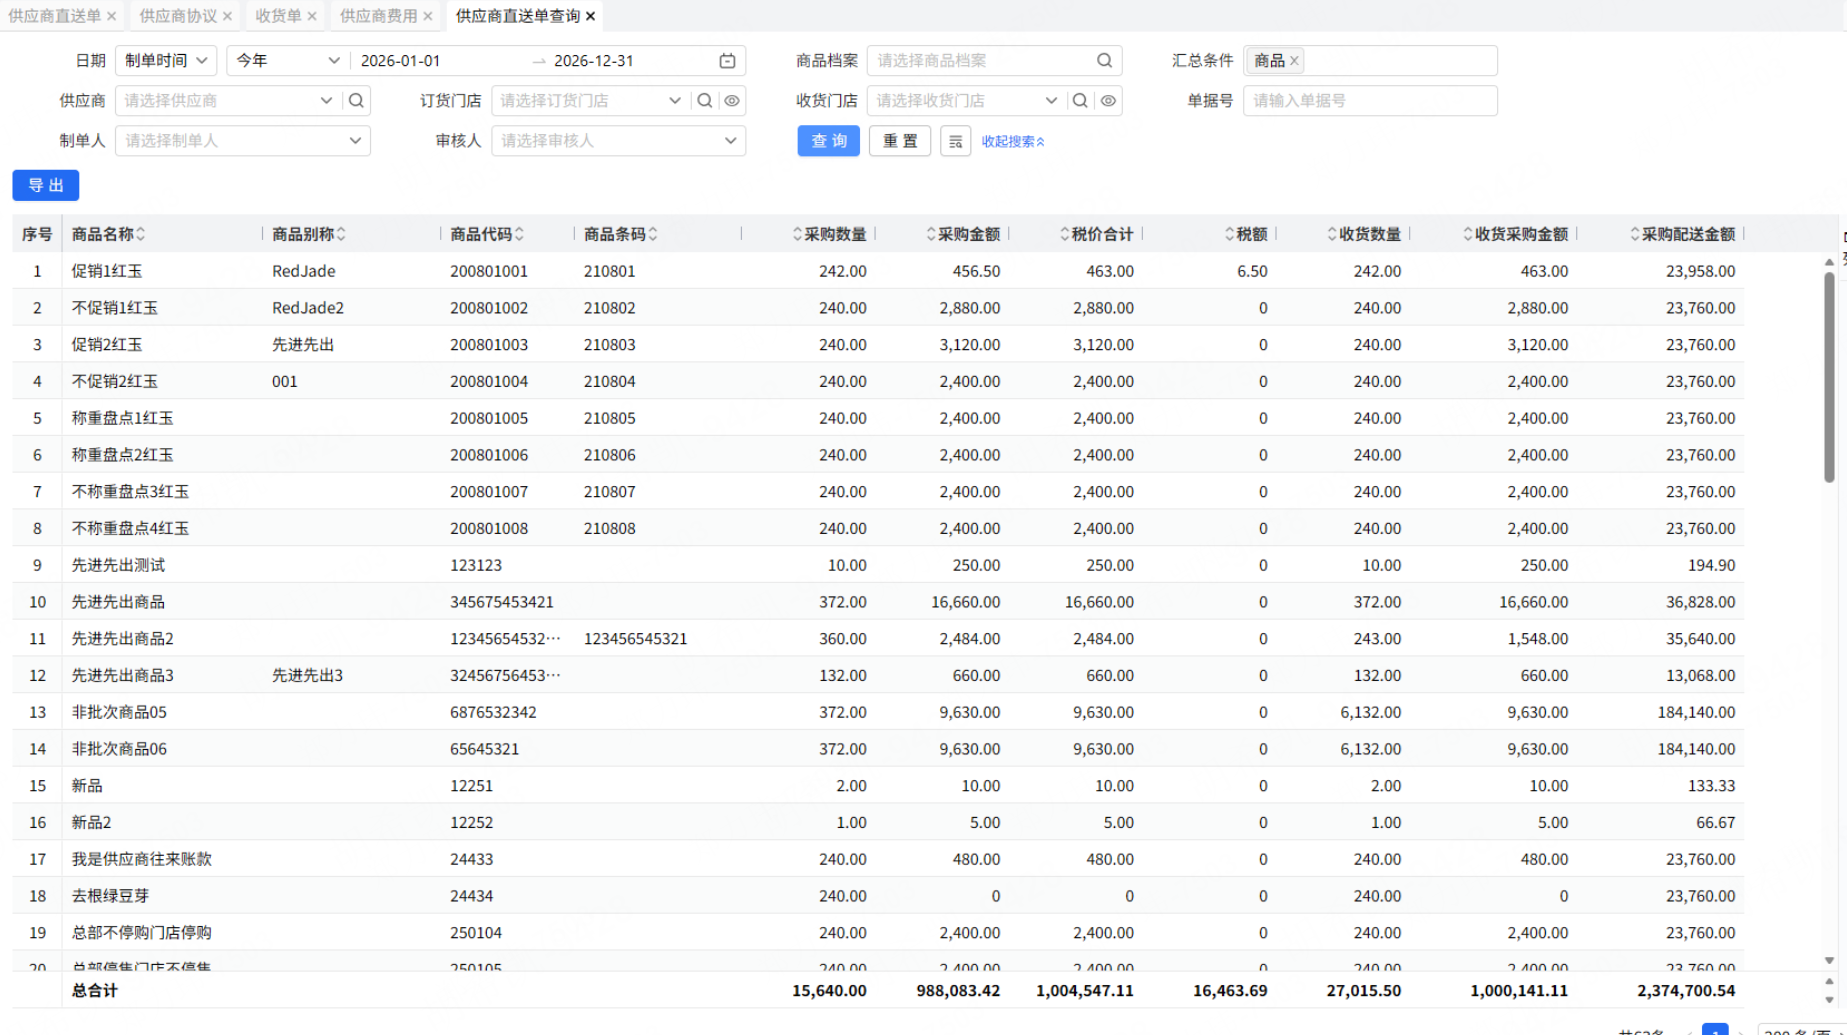Switch to the 供应商协议 tab
The image size is (1847, 1035).
pos(178,16)
